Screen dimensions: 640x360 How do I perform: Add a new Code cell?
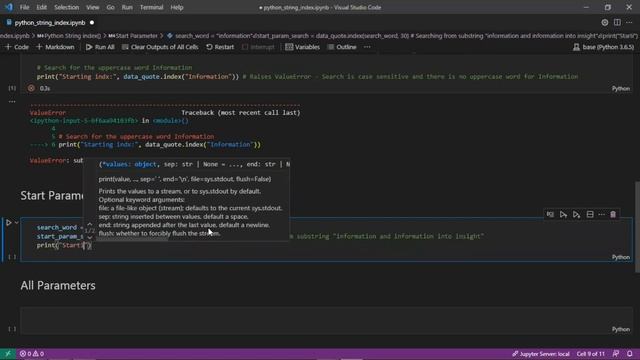tap(17, 47)
